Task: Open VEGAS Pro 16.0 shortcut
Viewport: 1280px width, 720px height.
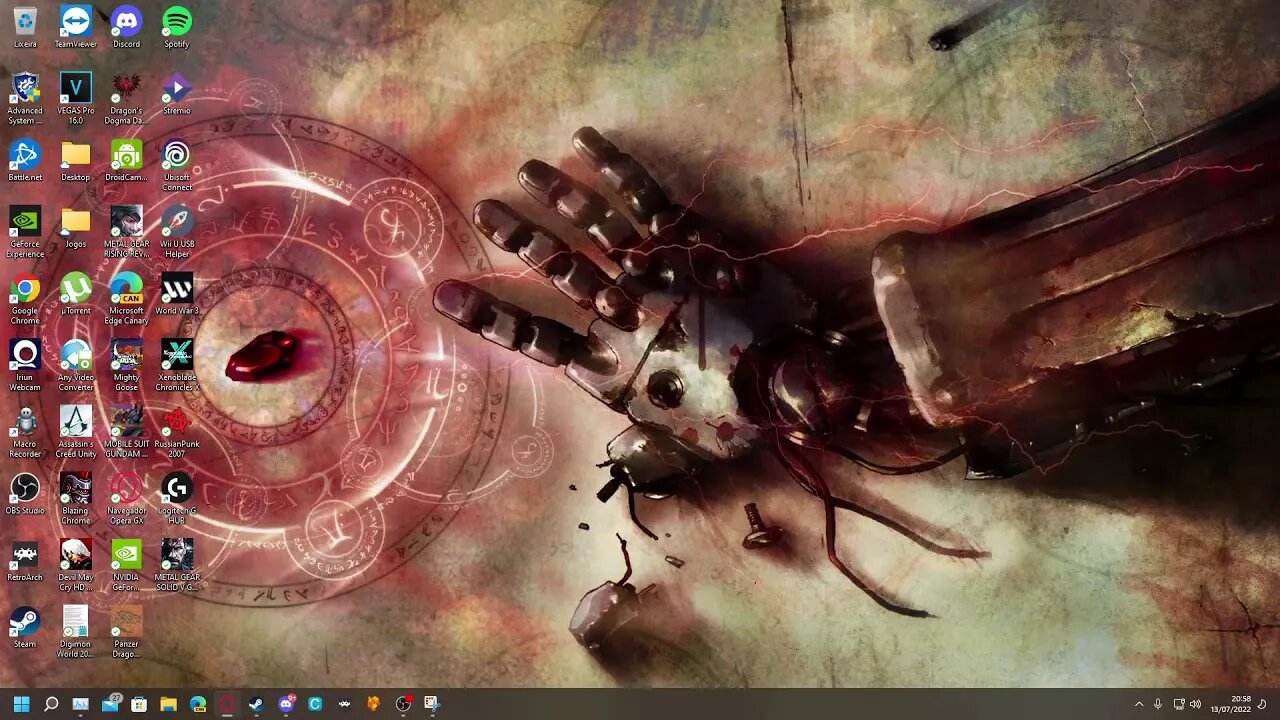Action: (75, 99)
